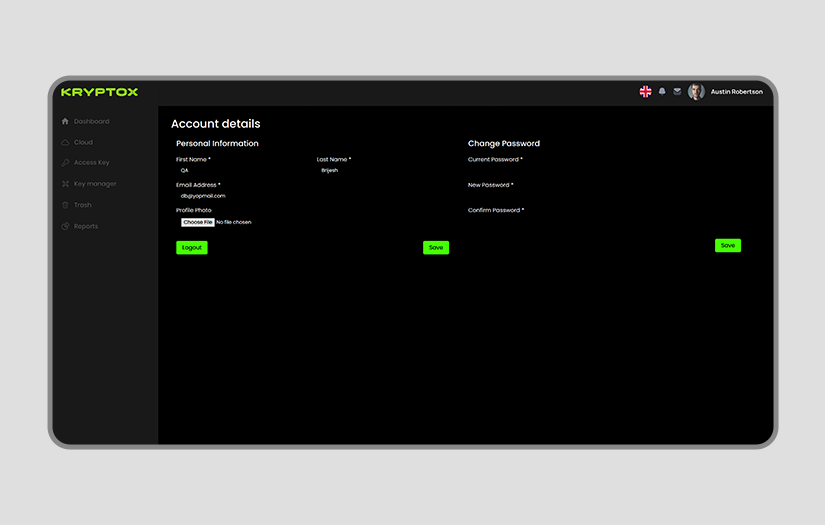Click the Reports chart icon
825x525 pixels.
[65, 226]
